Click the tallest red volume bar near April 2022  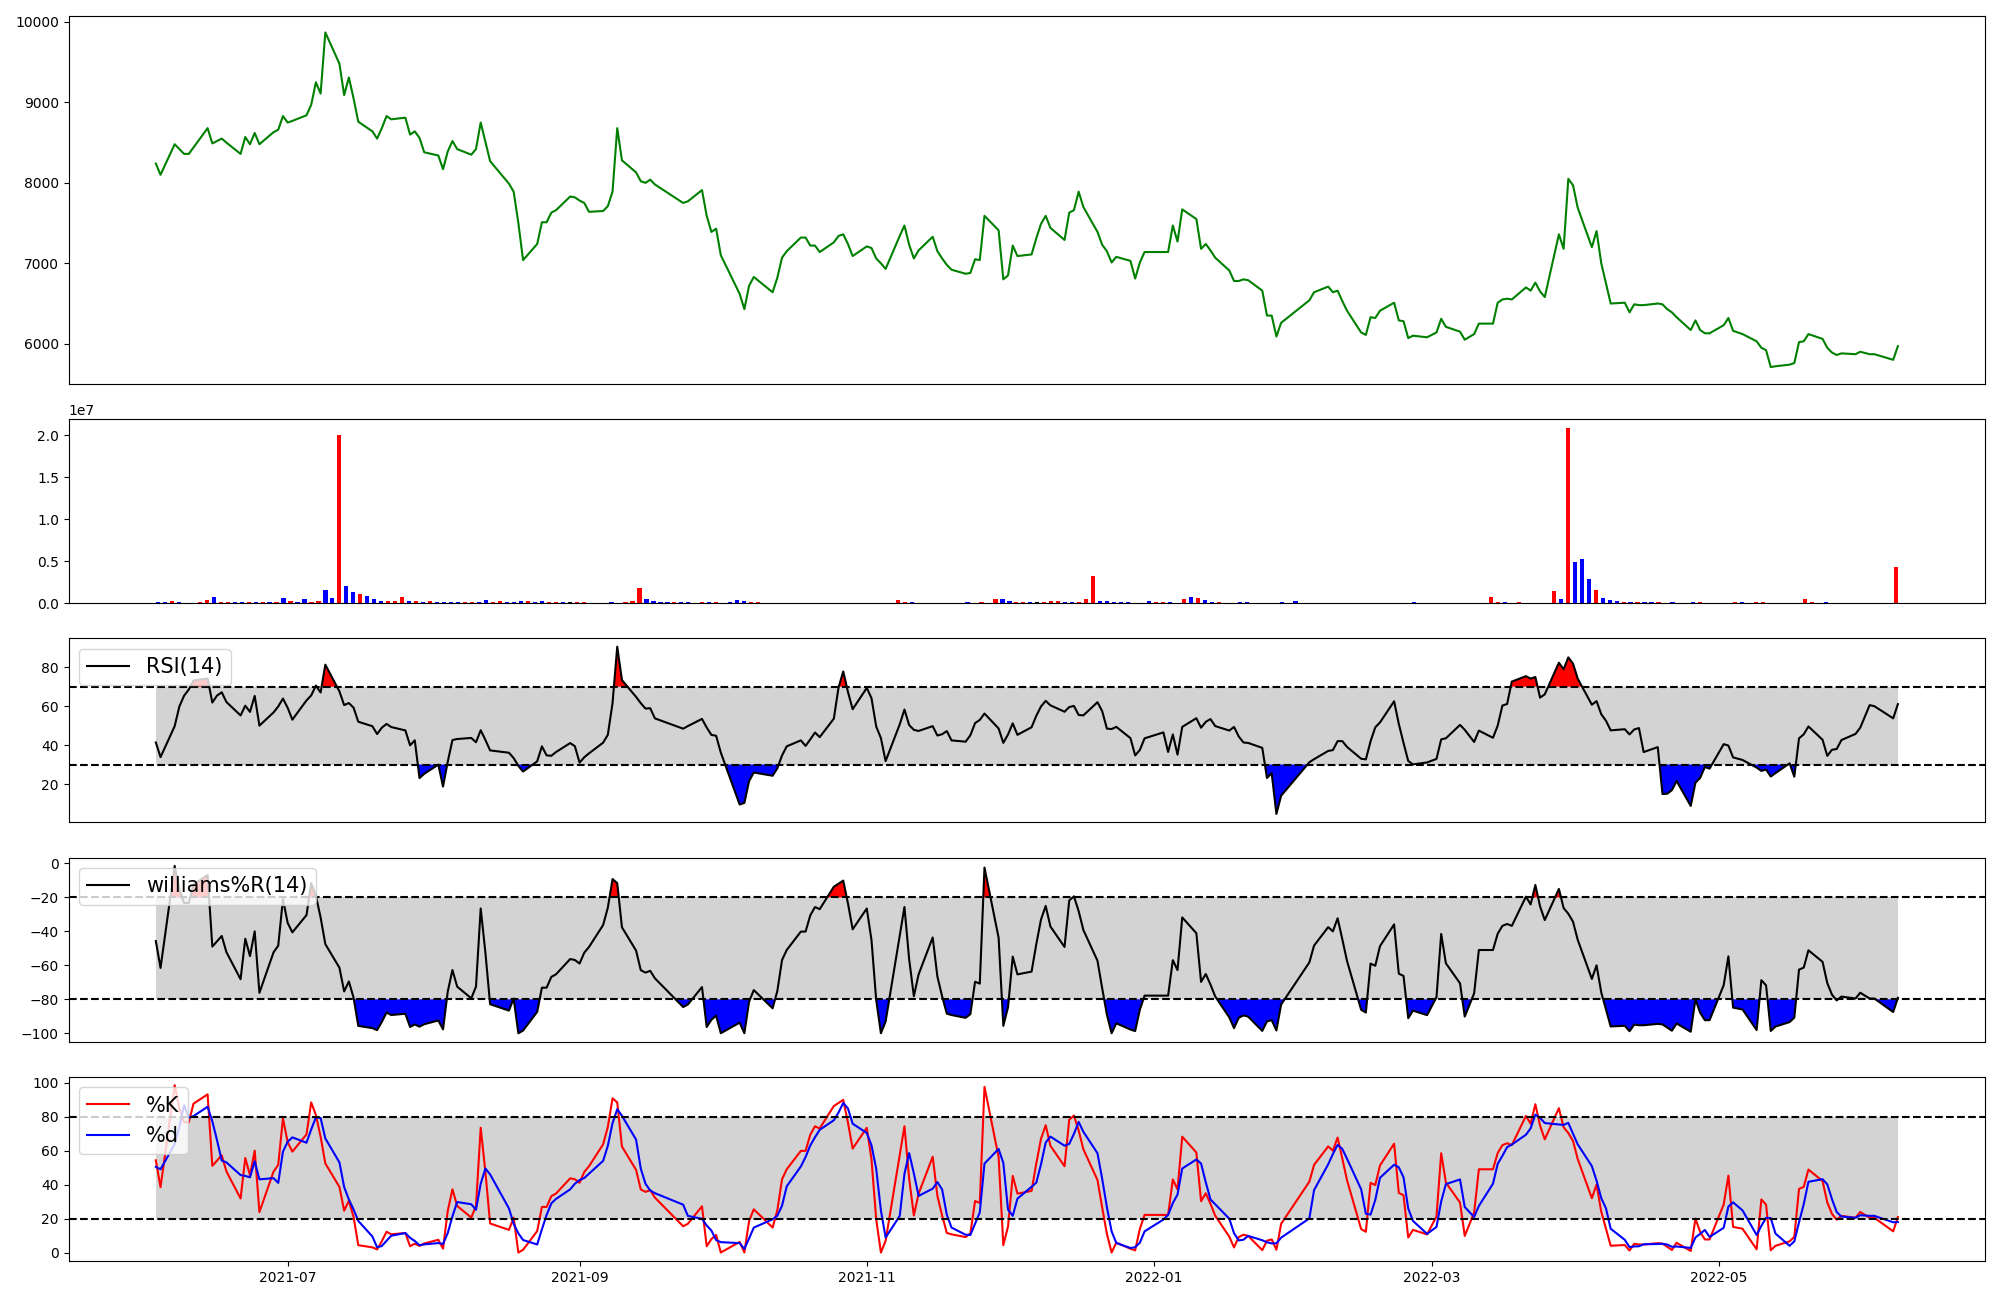tap(1568, 515)
